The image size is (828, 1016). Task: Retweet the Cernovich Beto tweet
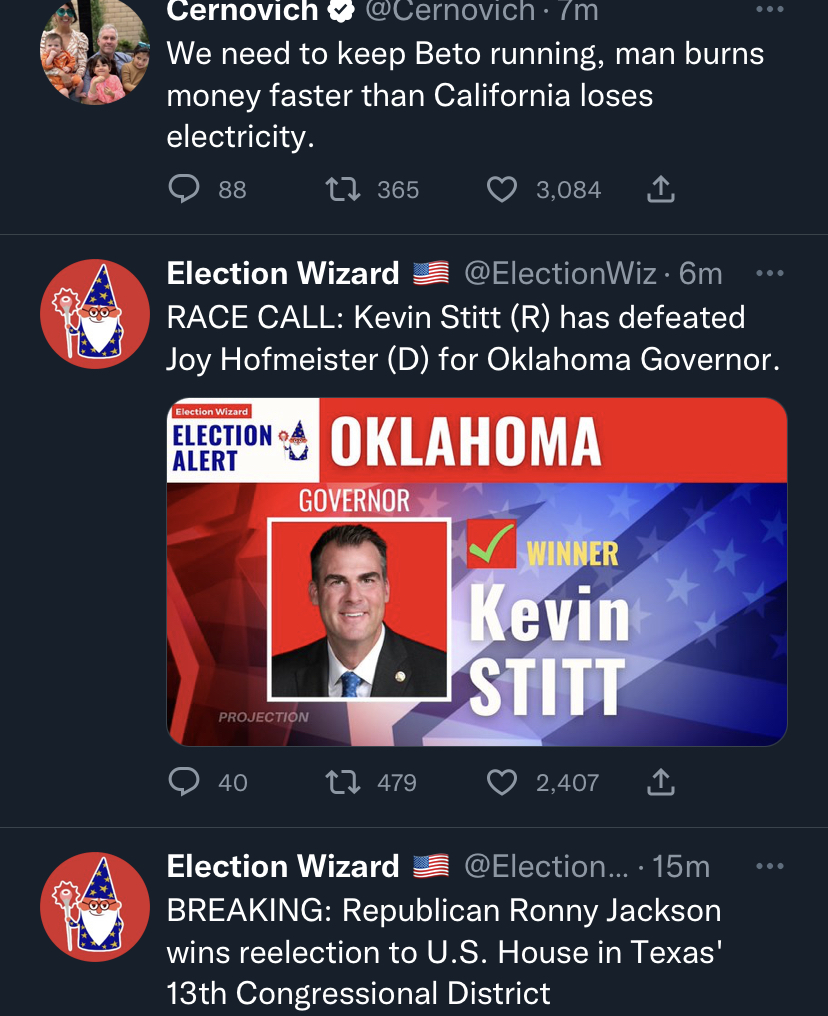pyautogui.click(x=342, y=189)
